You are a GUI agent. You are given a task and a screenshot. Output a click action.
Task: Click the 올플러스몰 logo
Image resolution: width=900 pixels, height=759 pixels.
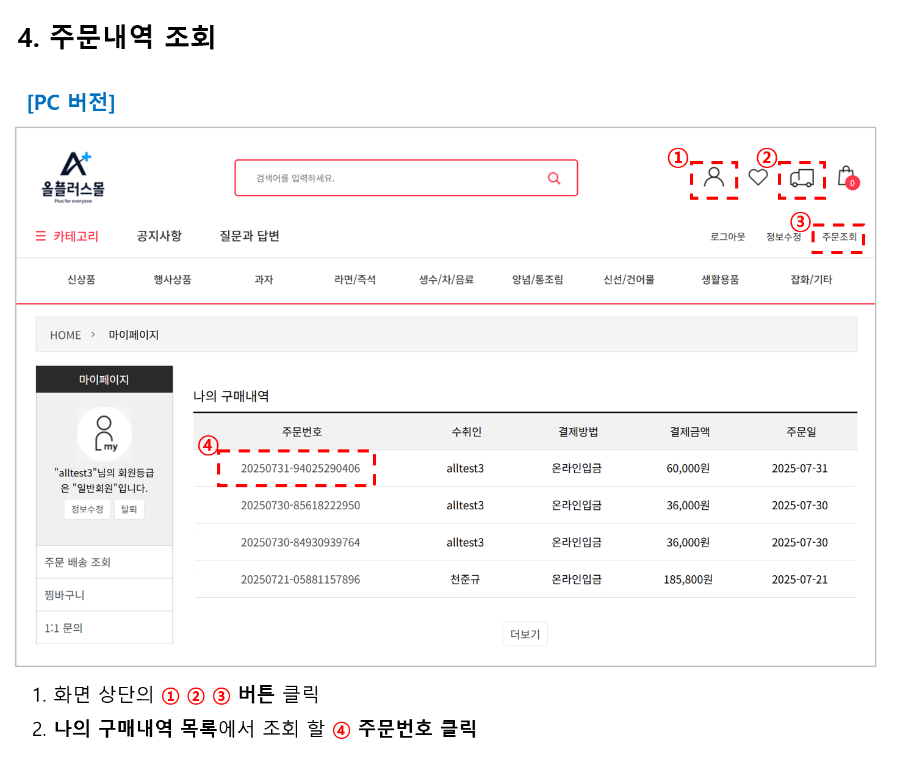click(73, 177)
